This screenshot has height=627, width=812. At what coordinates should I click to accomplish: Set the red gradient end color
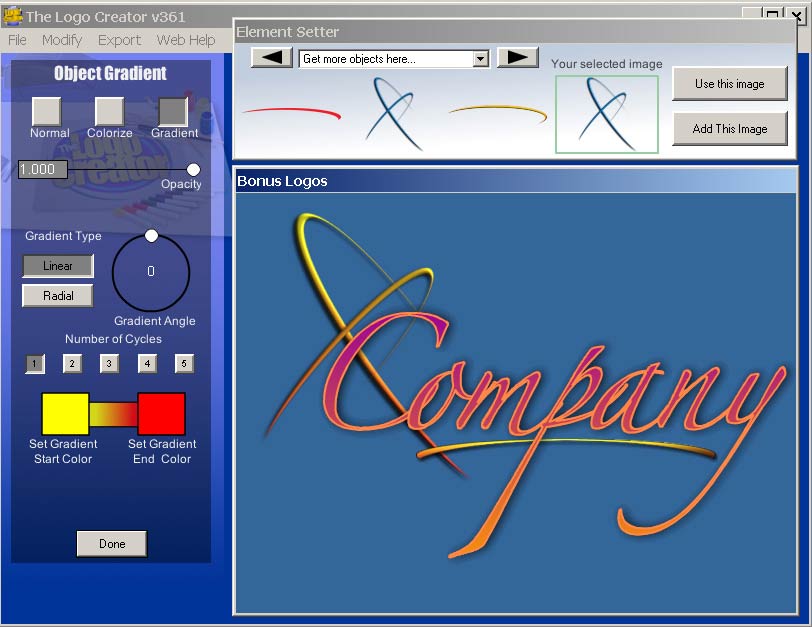point(161,414)
